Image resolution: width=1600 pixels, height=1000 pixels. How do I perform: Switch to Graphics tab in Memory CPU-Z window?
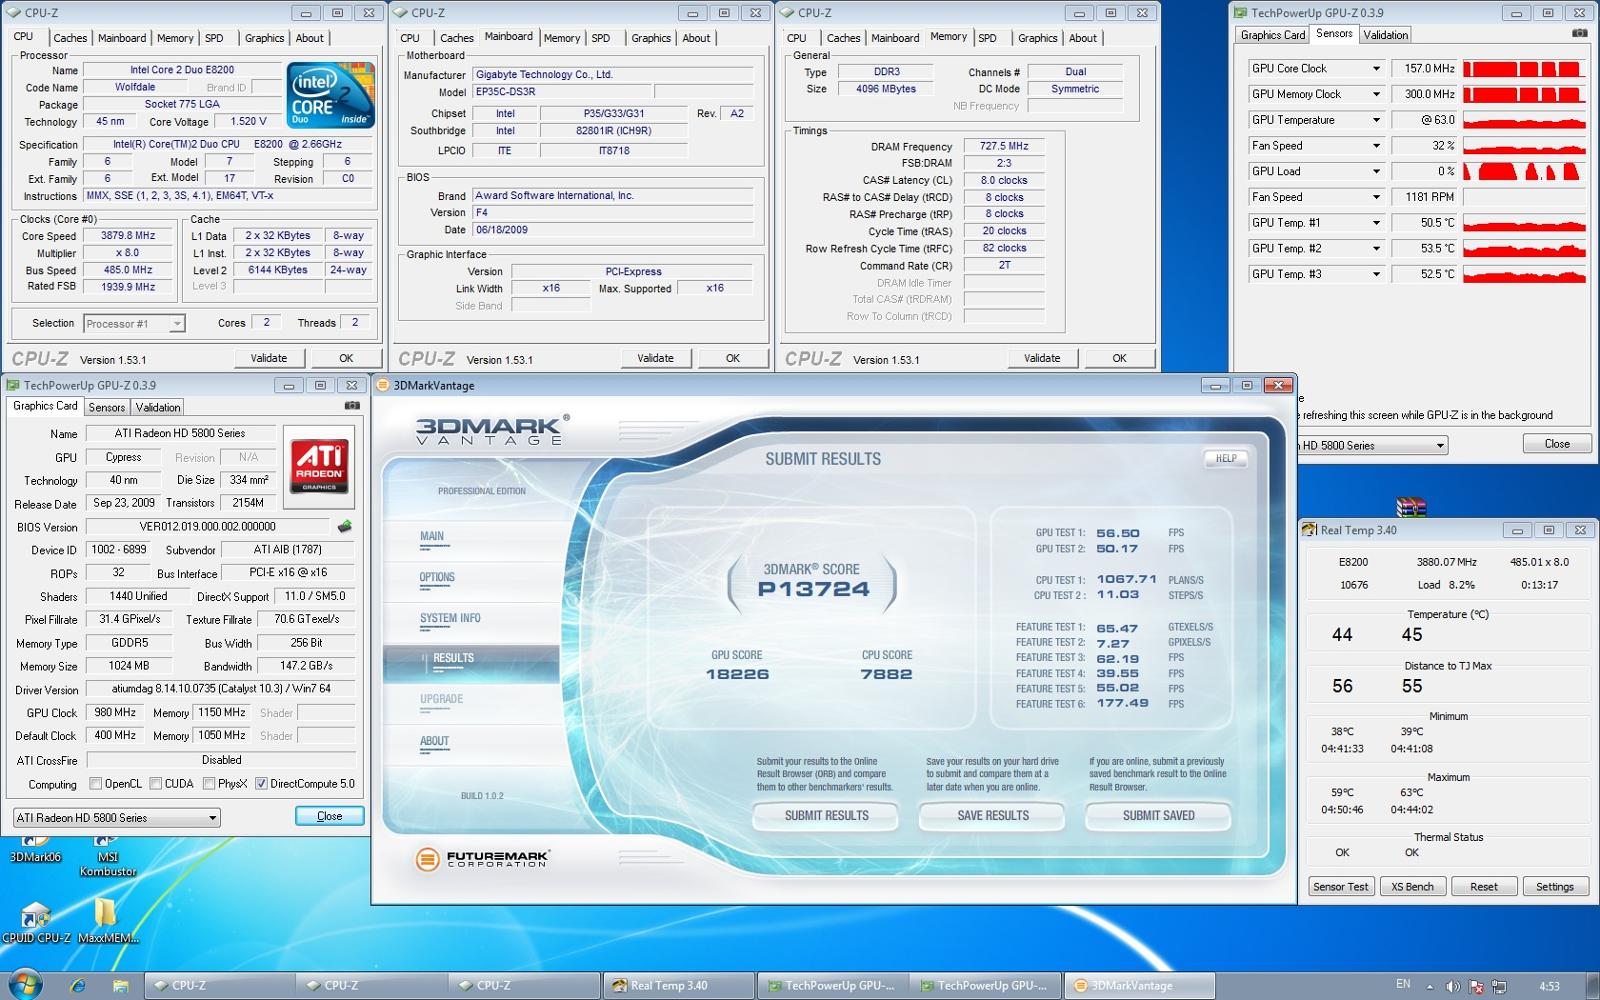point(1037,38)
